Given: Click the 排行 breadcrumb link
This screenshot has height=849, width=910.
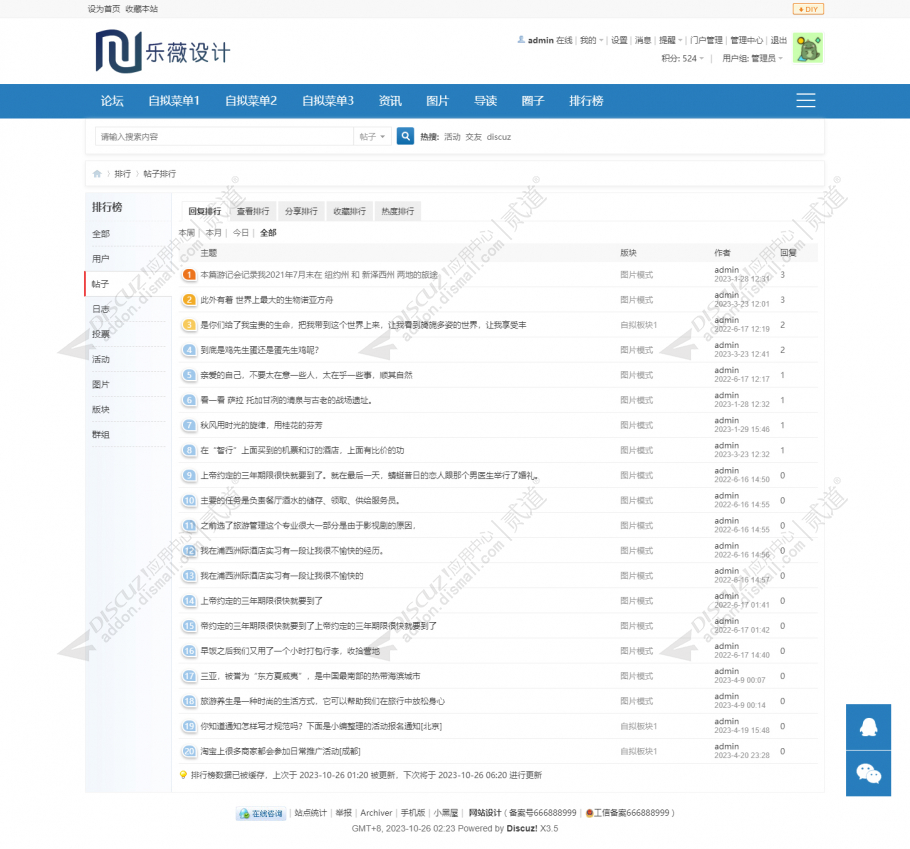Looking at the screenshot, I should point(122,174).
